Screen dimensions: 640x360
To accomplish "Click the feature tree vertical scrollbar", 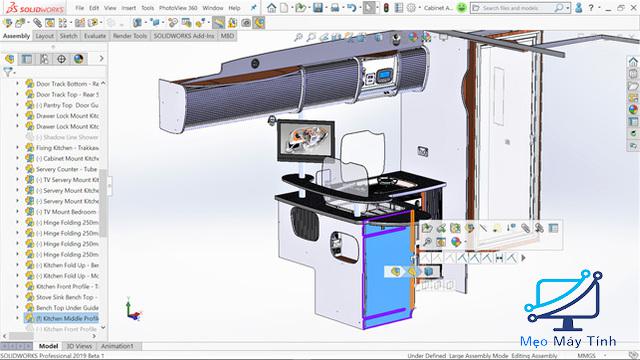I will click(x=103, y=203).
